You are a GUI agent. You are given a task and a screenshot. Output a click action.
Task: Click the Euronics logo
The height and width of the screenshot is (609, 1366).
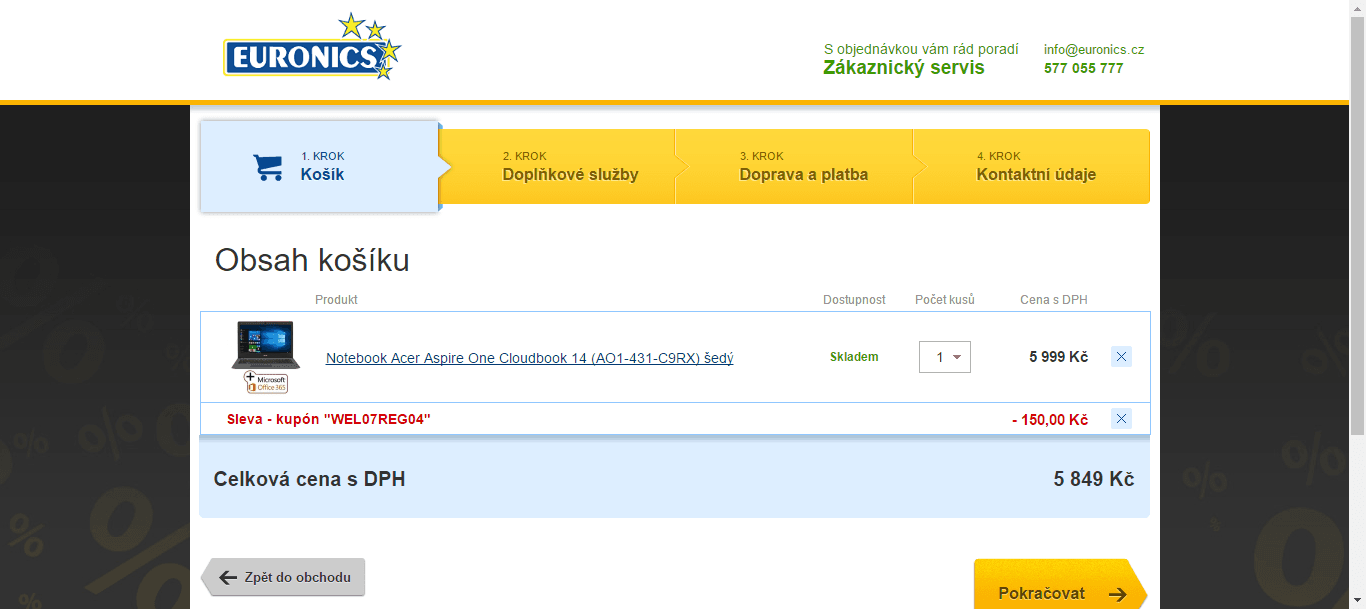click(x=312, y=47)
